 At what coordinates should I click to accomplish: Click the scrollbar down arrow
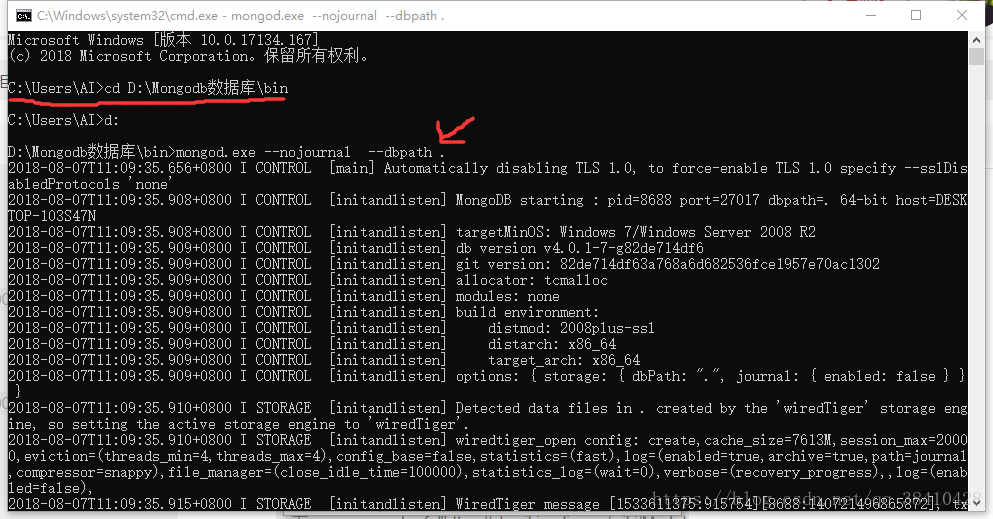point(976,503)
